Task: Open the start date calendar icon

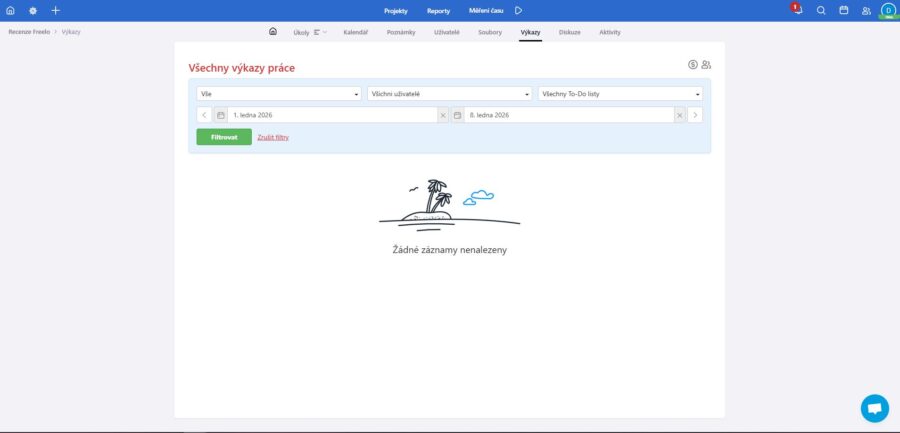Action: (220, 115)
